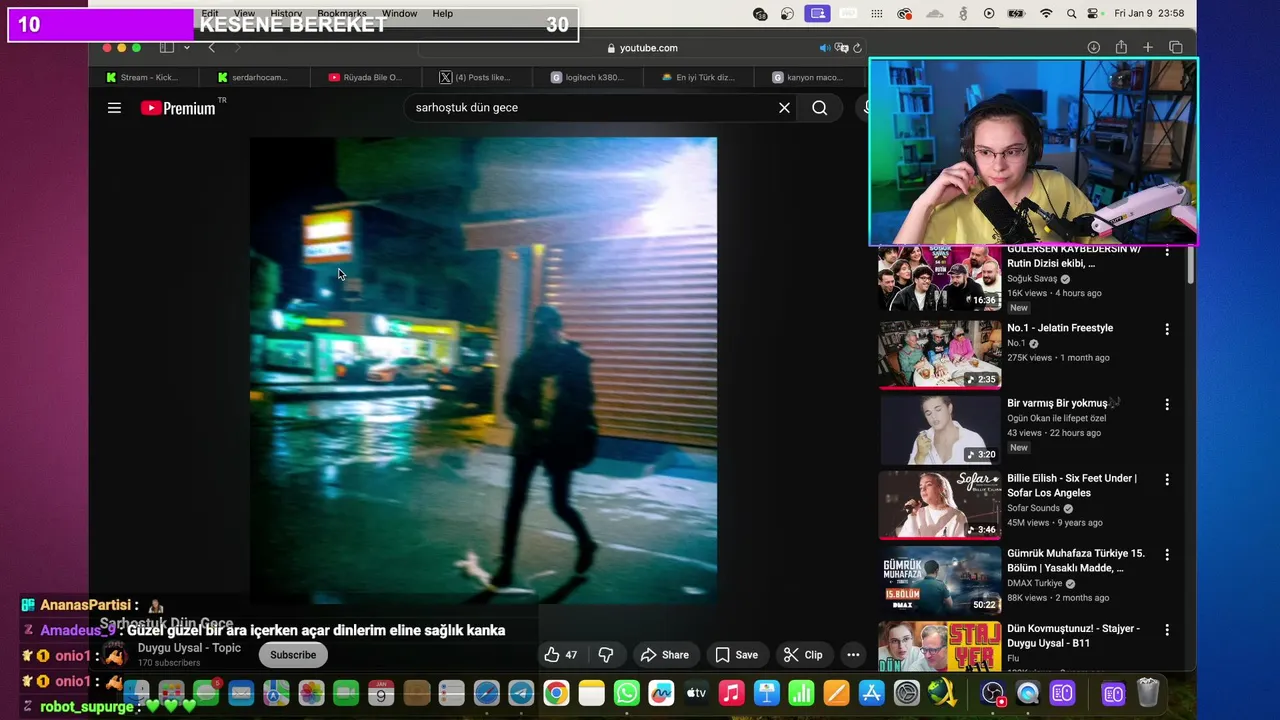Screen dimensions: 1280x720
Task: Open options for Gümrük Muhafaza Türkiye video
Action: point(1166,555)
